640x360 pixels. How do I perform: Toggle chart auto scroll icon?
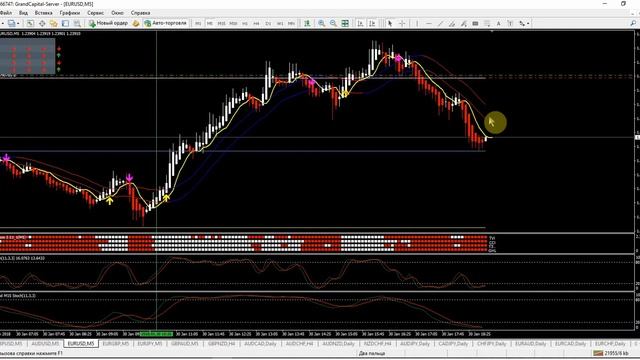coord(360,23)
